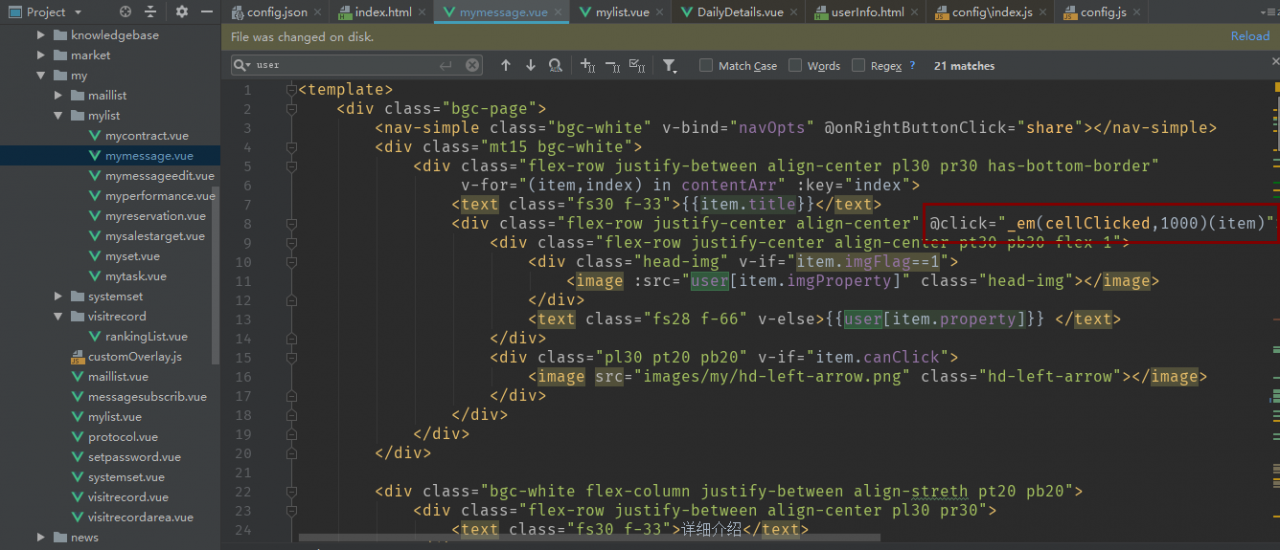The width and height of the screenshot is (1280, 550).
Task: Click the Regex help question mark
Action: pyautogui.click(x=912, y=66)
